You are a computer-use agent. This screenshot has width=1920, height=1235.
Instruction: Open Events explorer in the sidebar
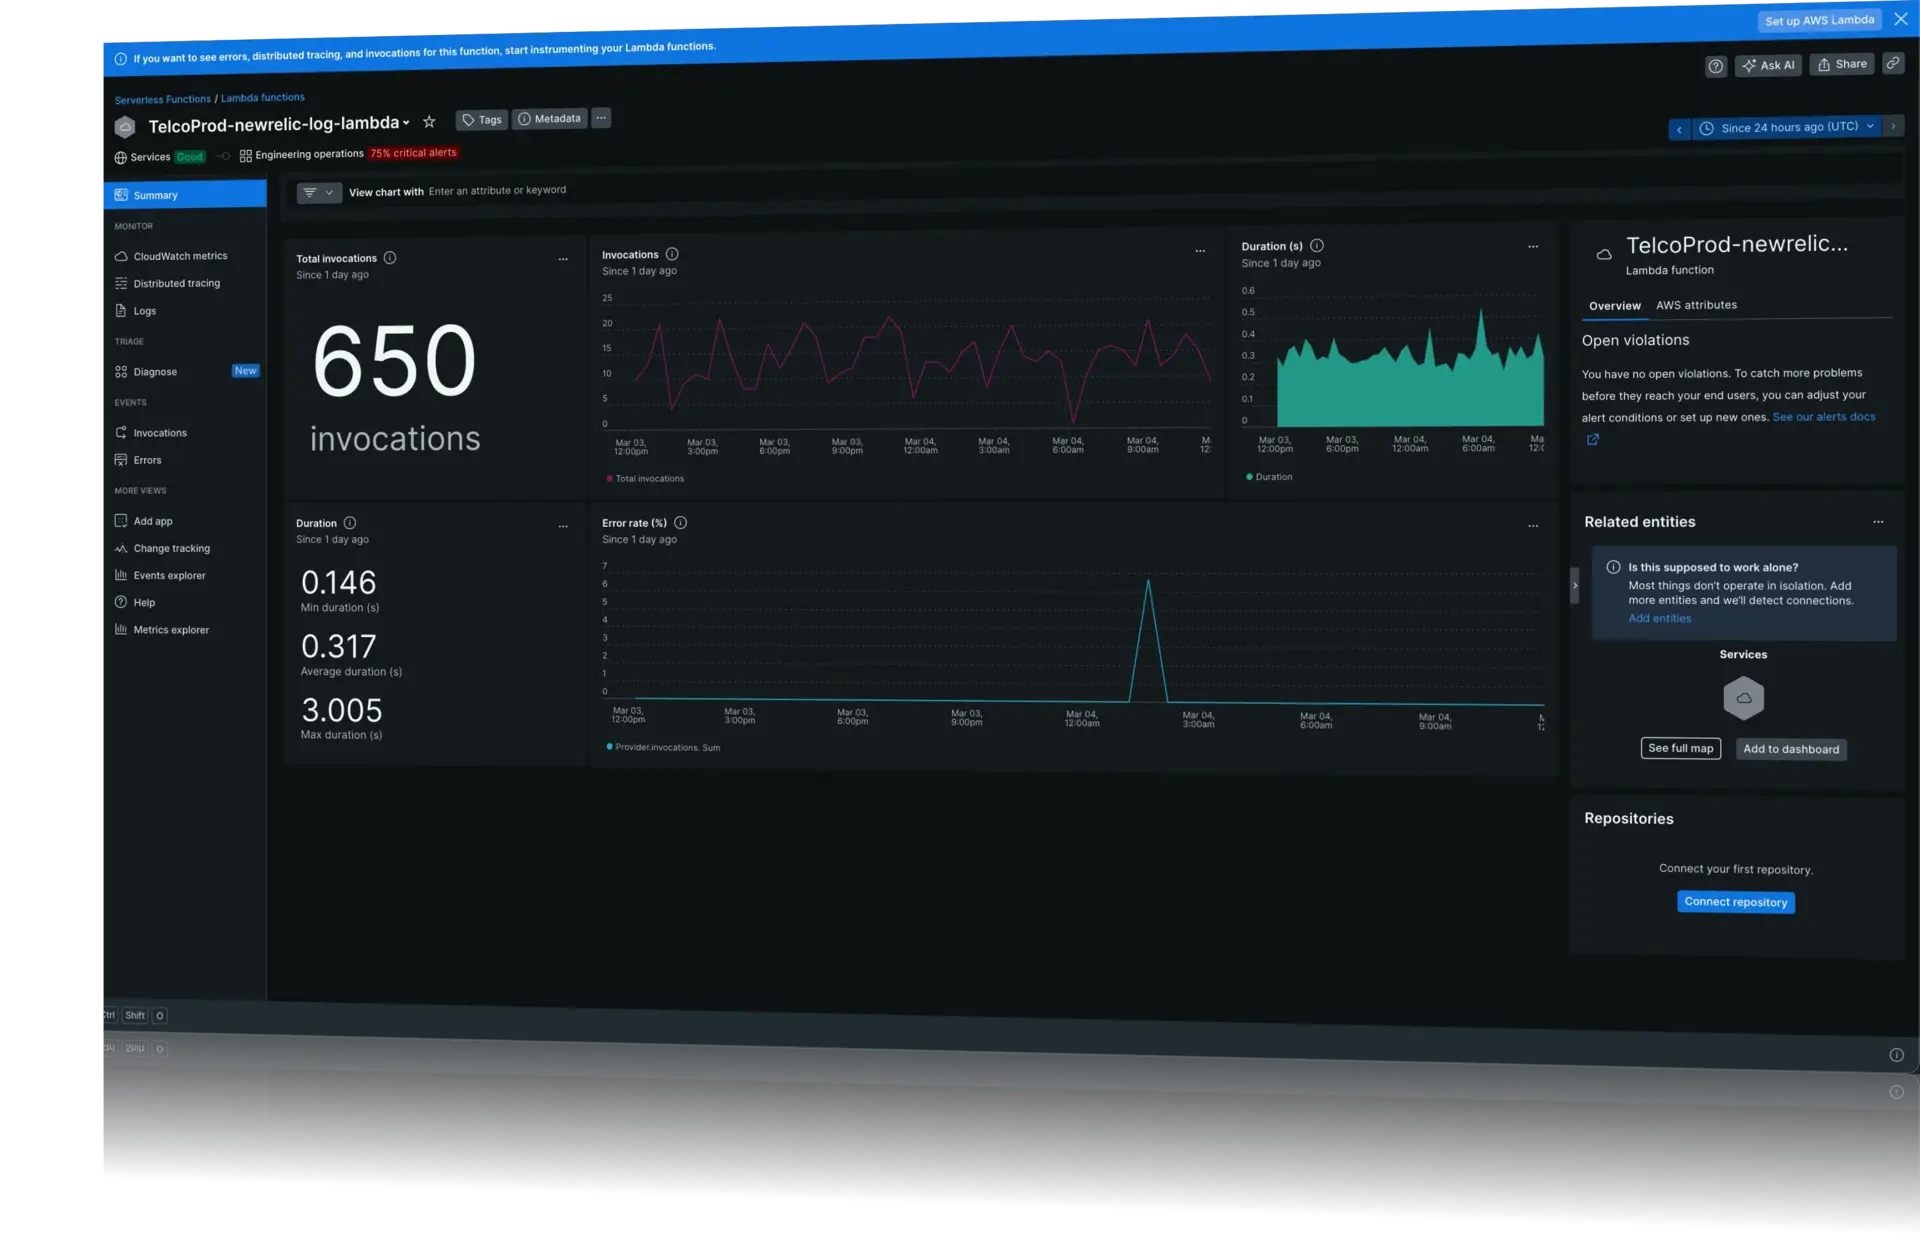[170, 575]
